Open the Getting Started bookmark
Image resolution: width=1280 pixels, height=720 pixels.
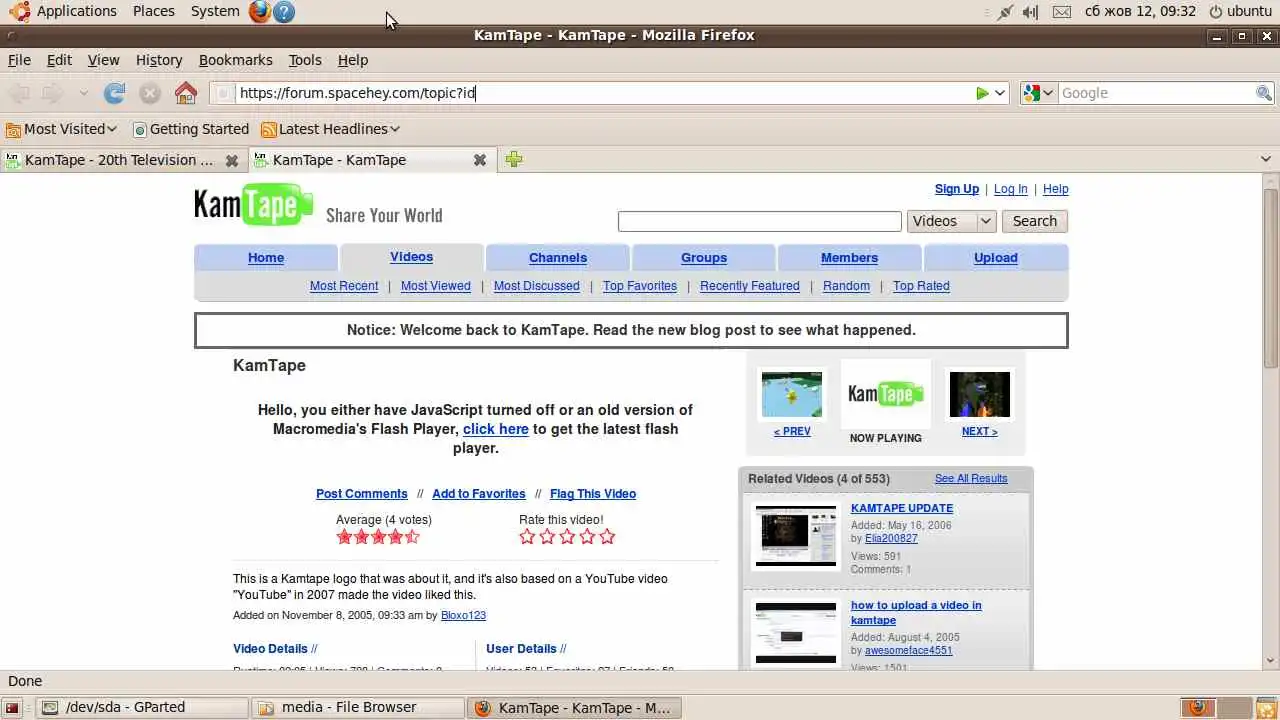191,129
